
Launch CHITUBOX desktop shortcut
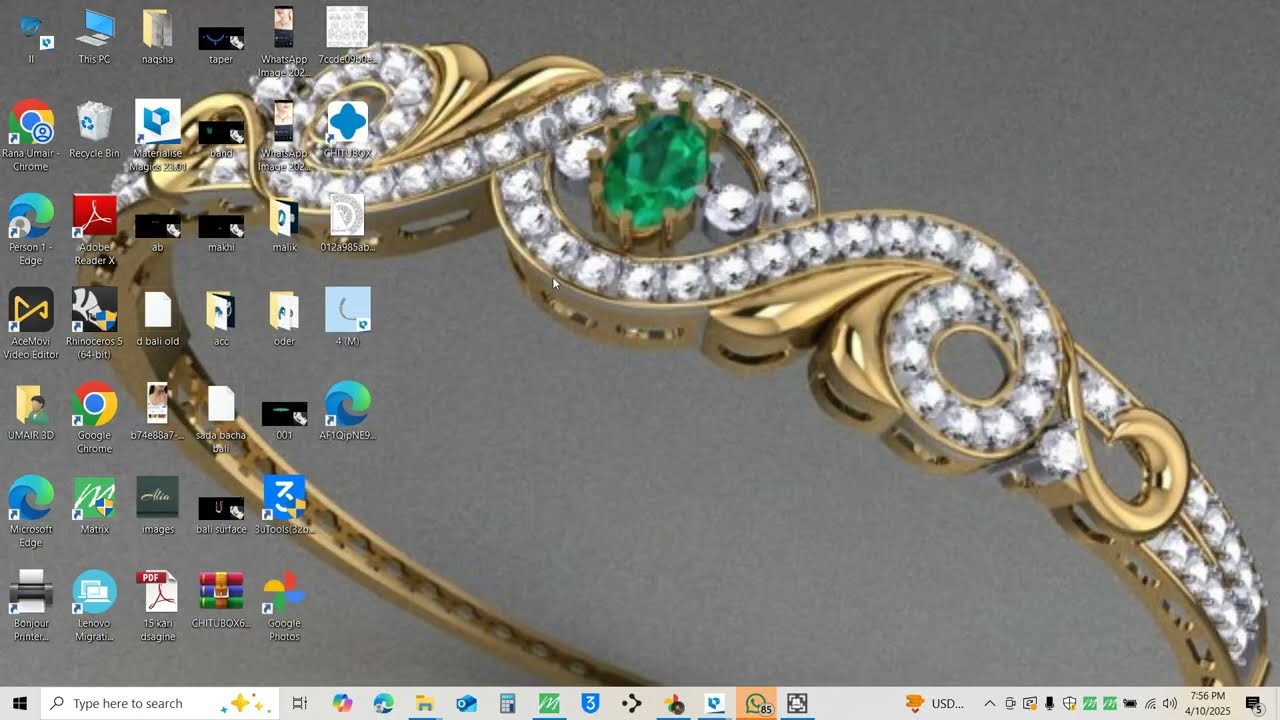(347, 131)
